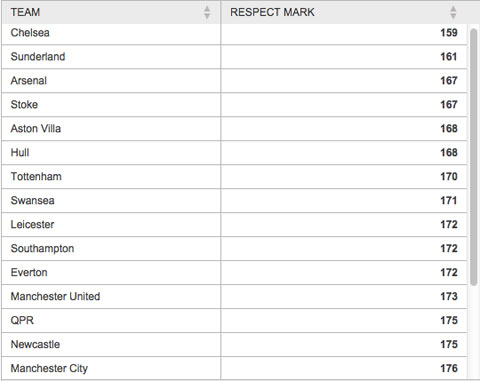
Task: Select the QPR team cell
Action: pyautogui.click(x=111, y=321)
